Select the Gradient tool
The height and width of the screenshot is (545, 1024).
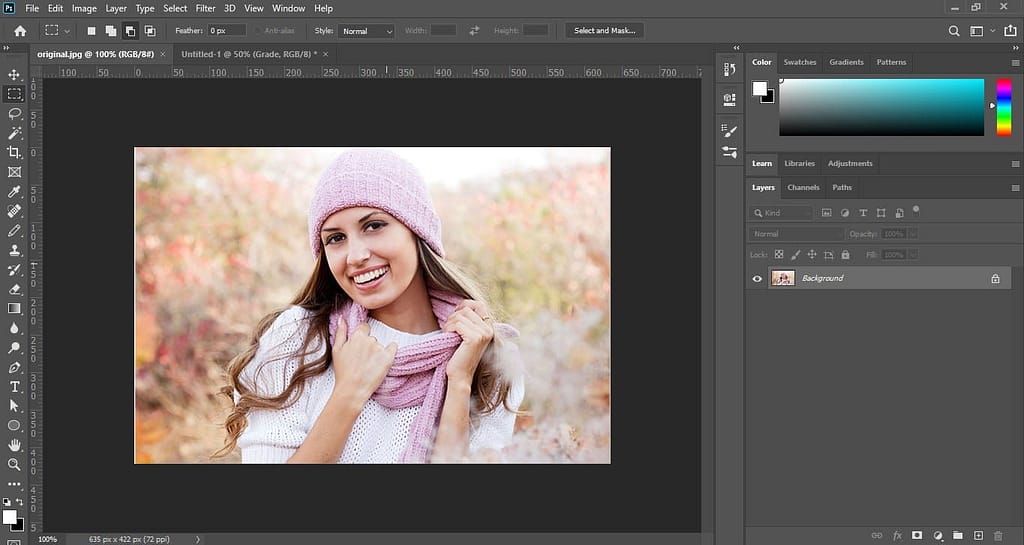(x=14, y=308)
